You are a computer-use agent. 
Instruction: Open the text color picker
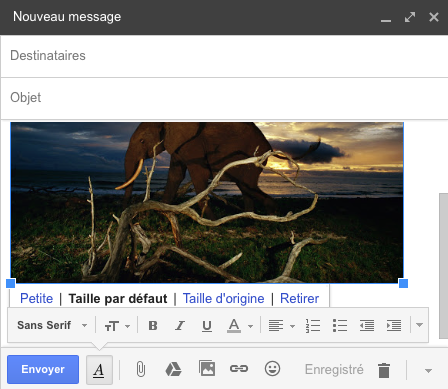pyautogui.click(x=240, y=326)
